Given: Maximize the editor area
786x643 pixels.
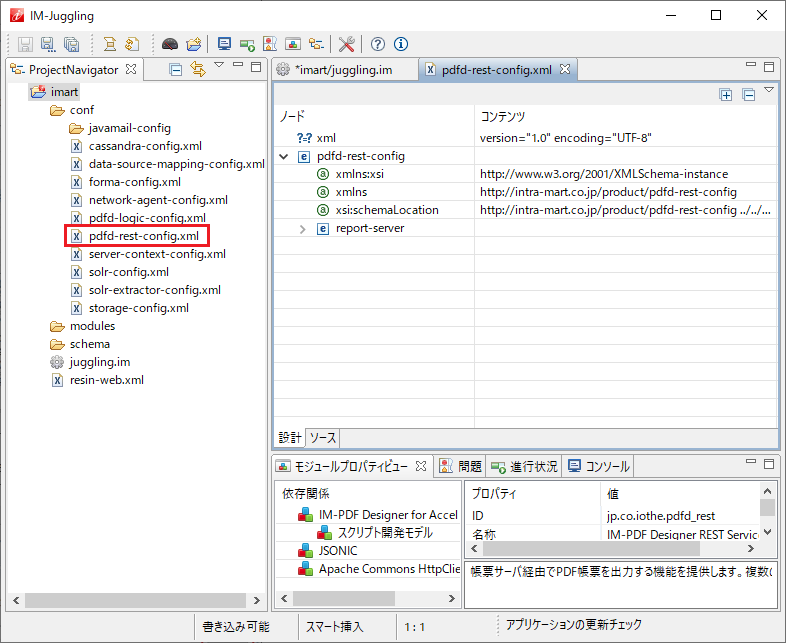Looking at the screenshot, I should tap(769, 67).
